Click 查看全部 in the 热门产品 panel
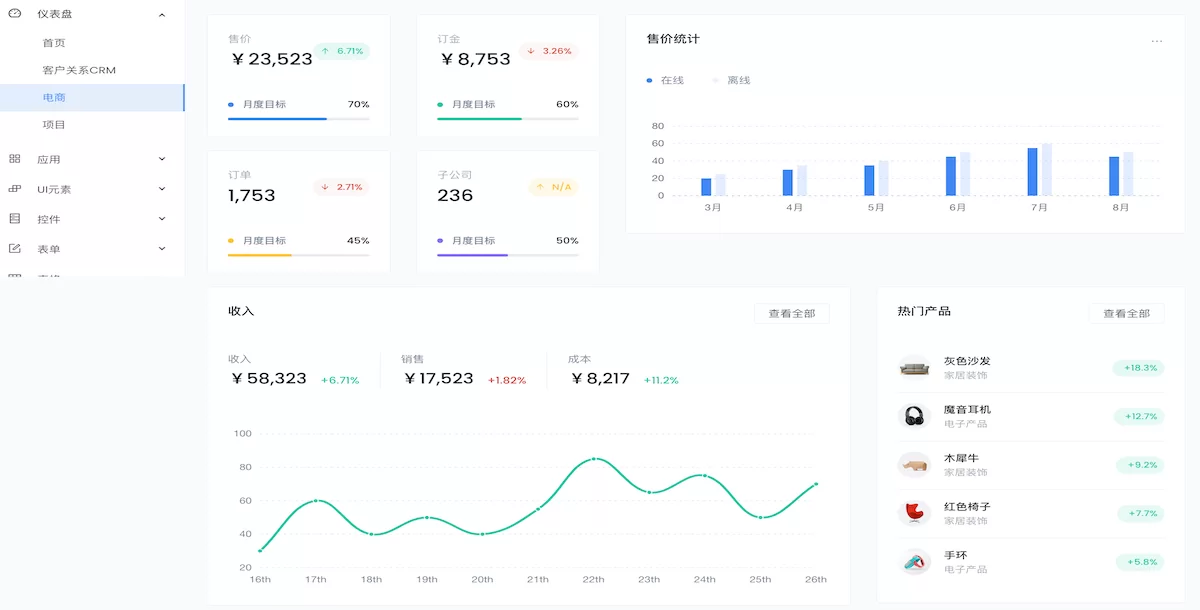1200x610 pixels. 1124,312
